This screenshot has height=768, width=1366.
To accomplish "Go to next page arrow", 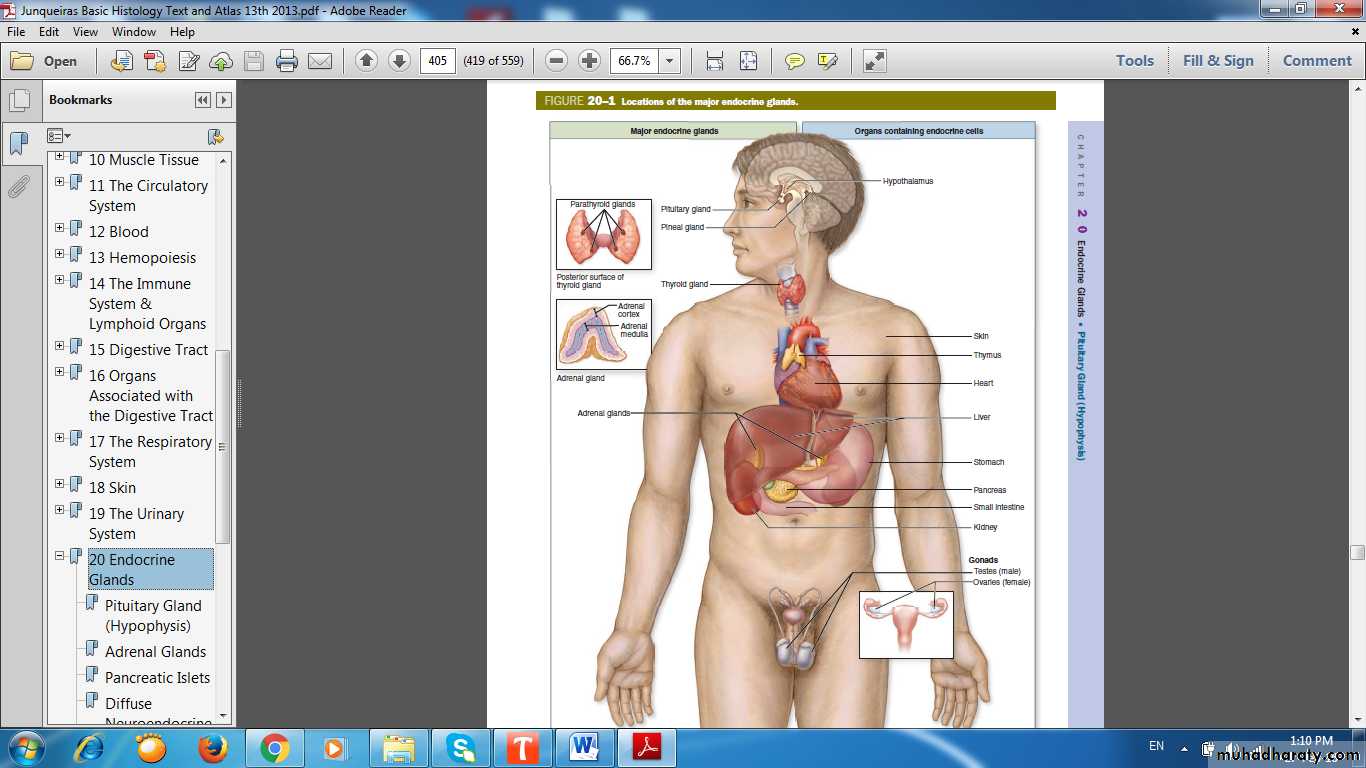I will 399,61.
